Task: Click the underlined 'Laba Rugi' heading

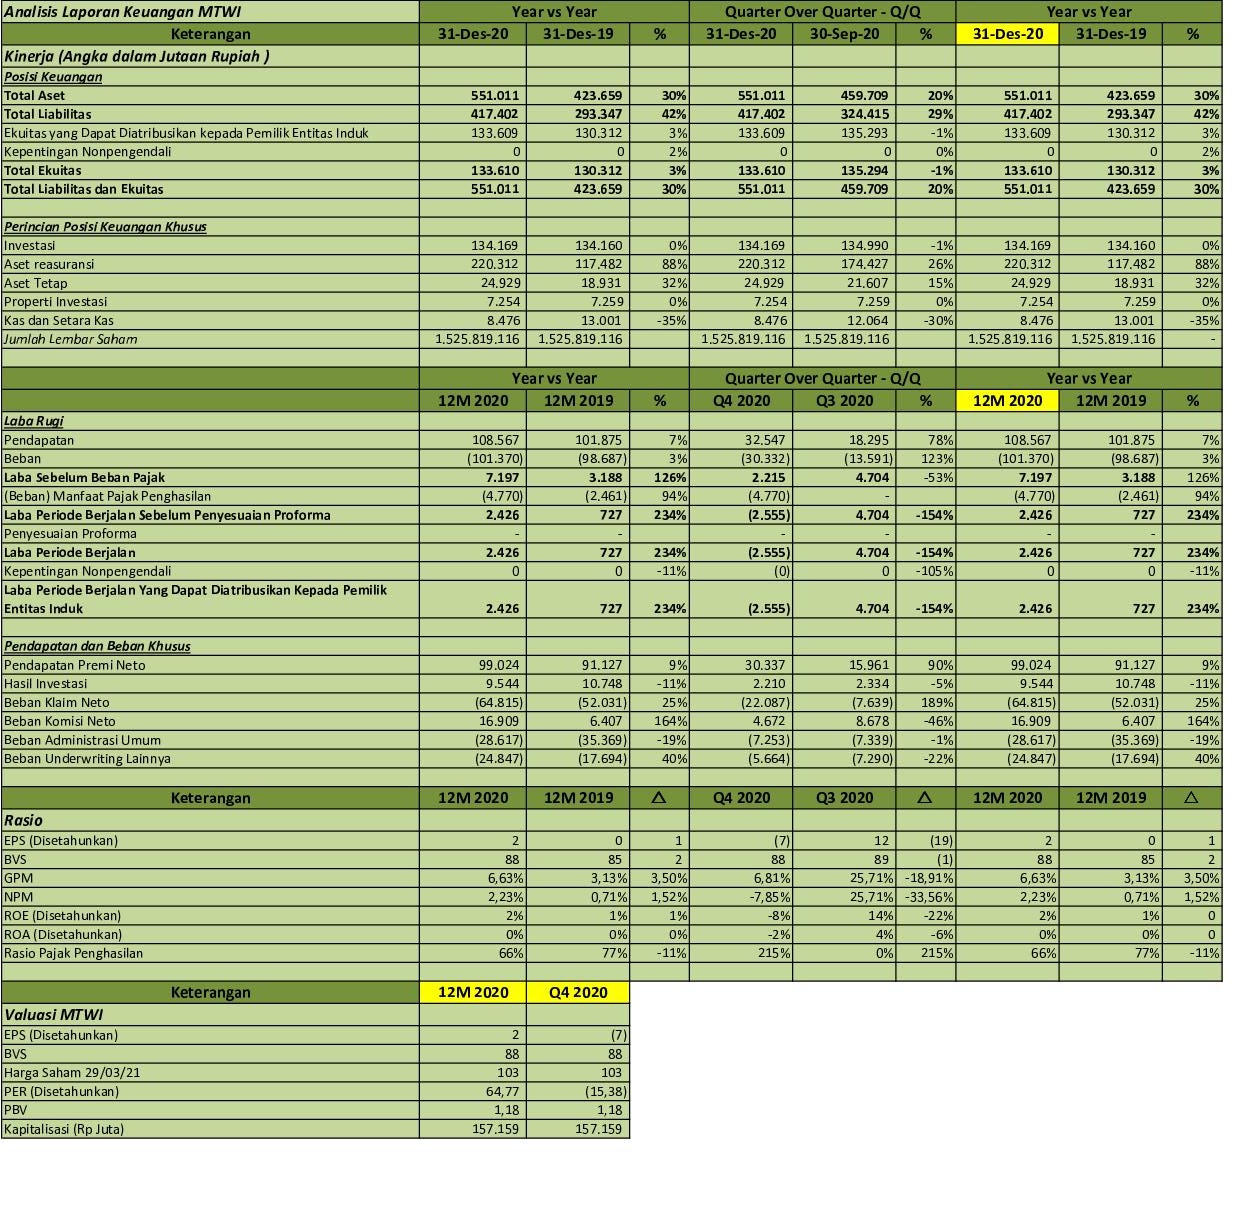Action: pos(34,421)
